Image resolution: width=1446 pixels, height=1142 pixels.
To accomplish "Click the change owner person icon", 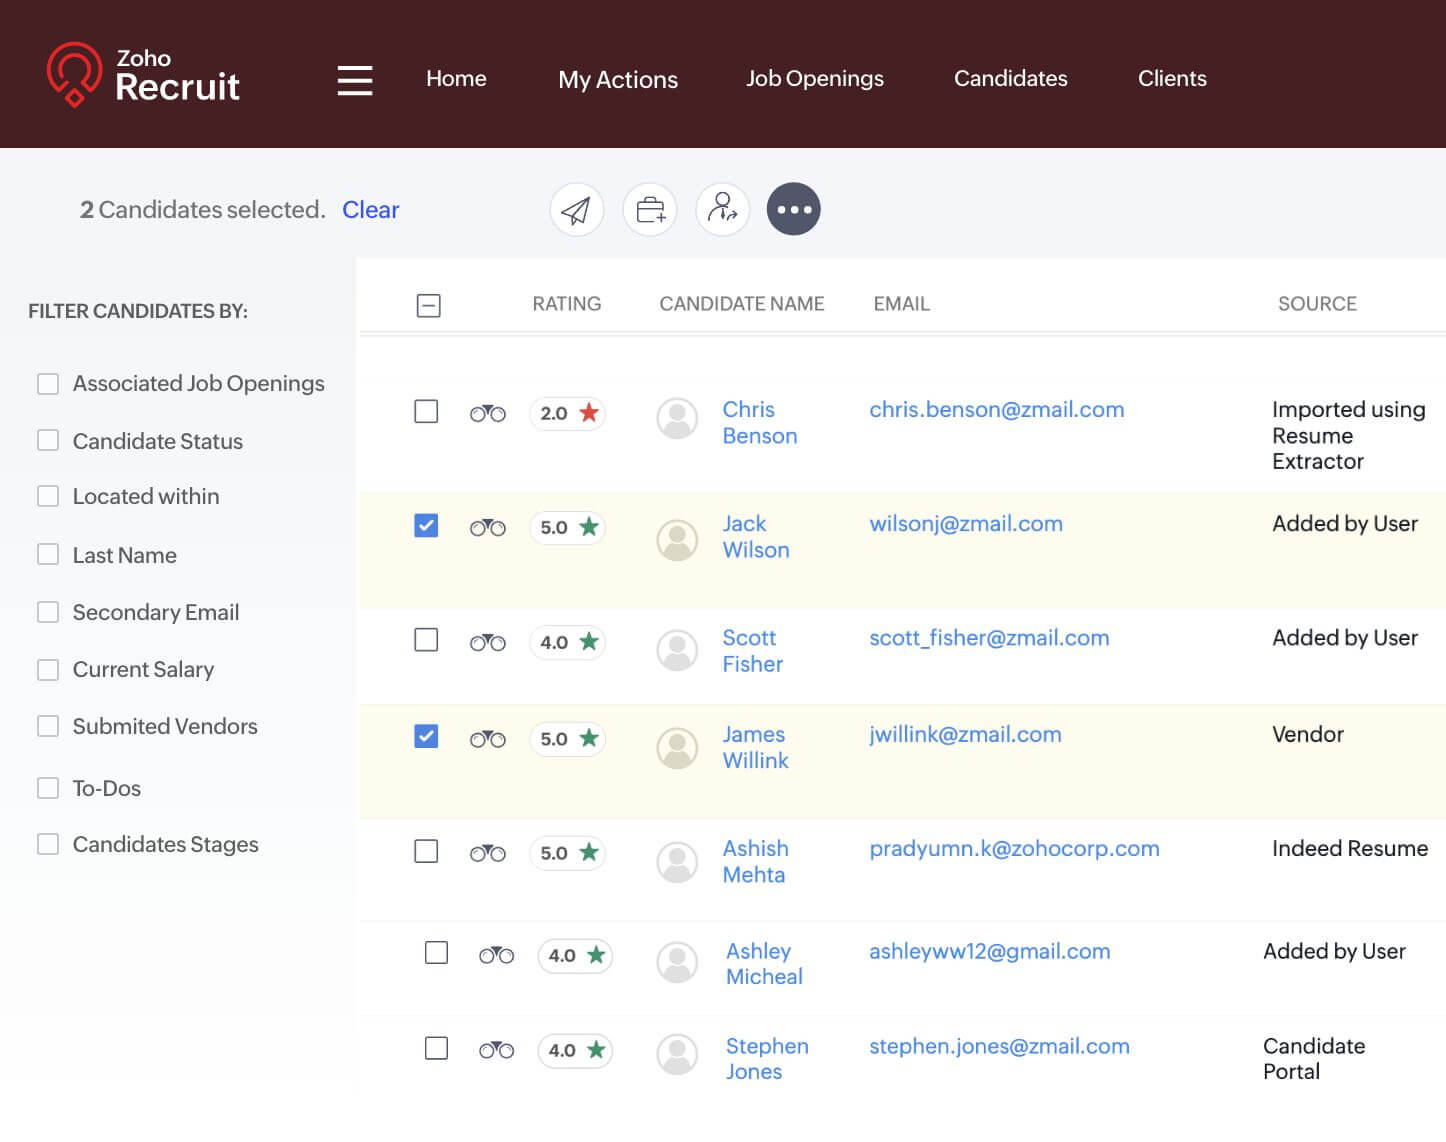I will pos(723,210).
